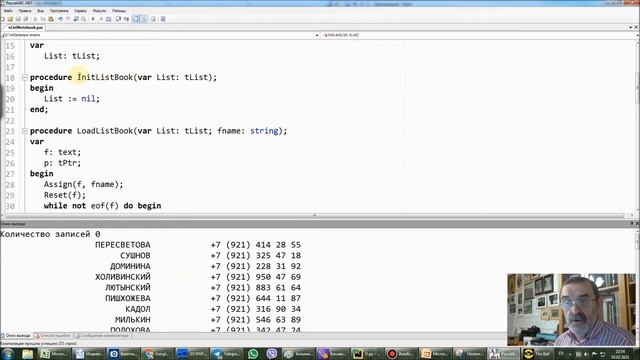Click the Open file toolbar icon

pos(10,19)
